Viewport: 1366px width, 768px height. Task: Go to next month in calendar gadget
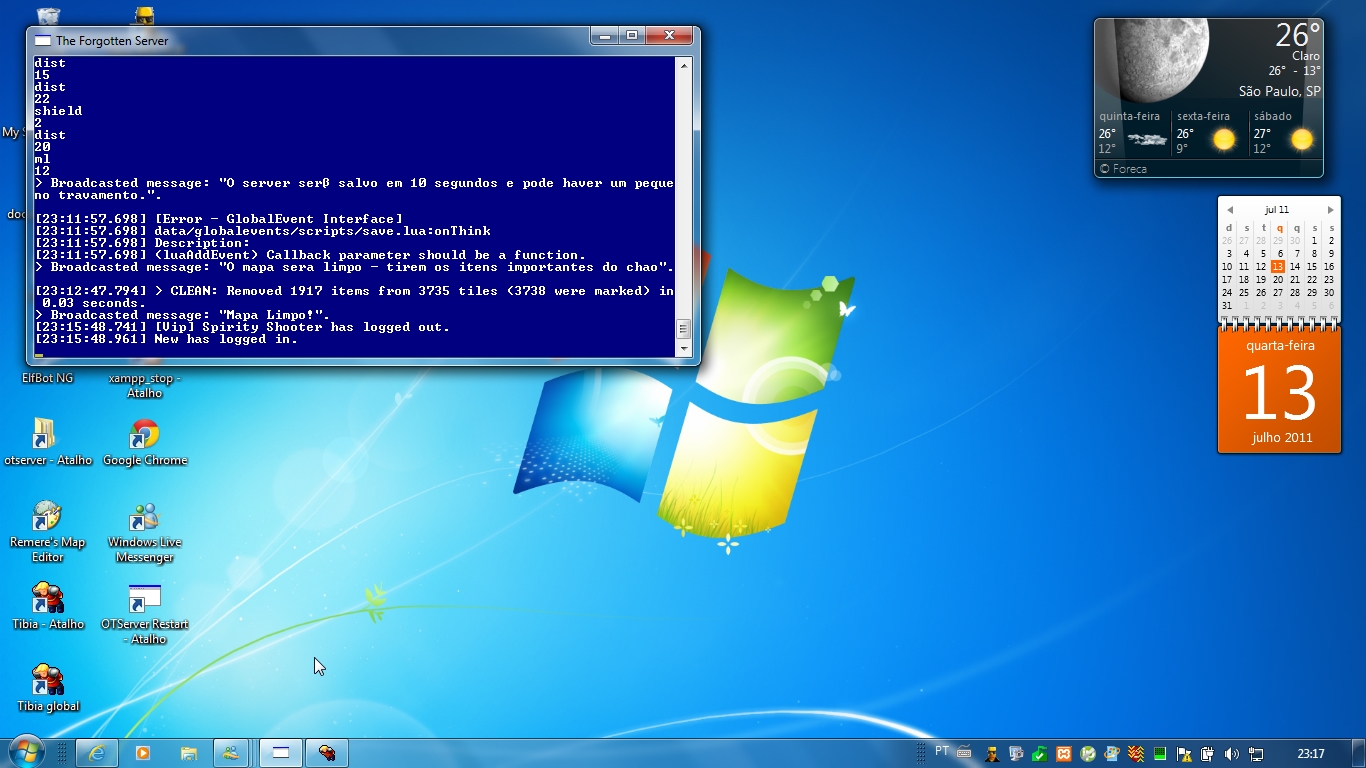point(1330,210)
